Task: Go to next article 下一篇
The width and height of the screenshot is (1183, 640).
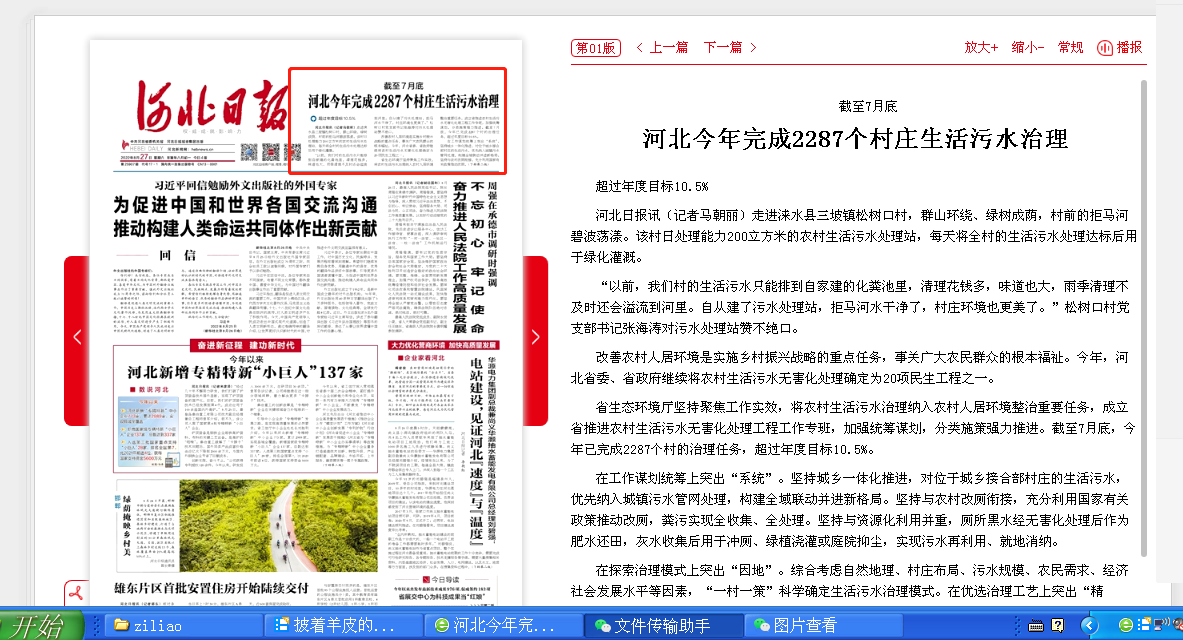Action: pyautogui.click(x=730, y=47)
